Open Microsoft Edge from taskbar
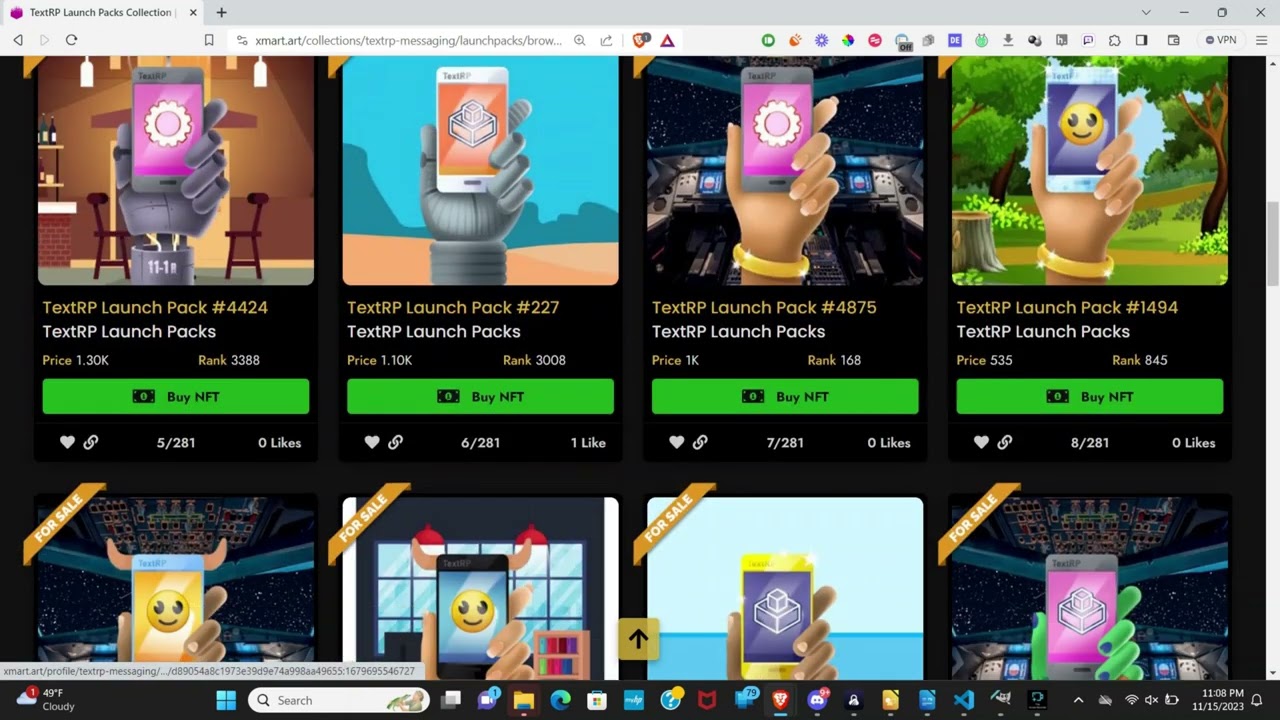Image resolution: width=1280 pixels, height=720 pixels. coord(560,700)
